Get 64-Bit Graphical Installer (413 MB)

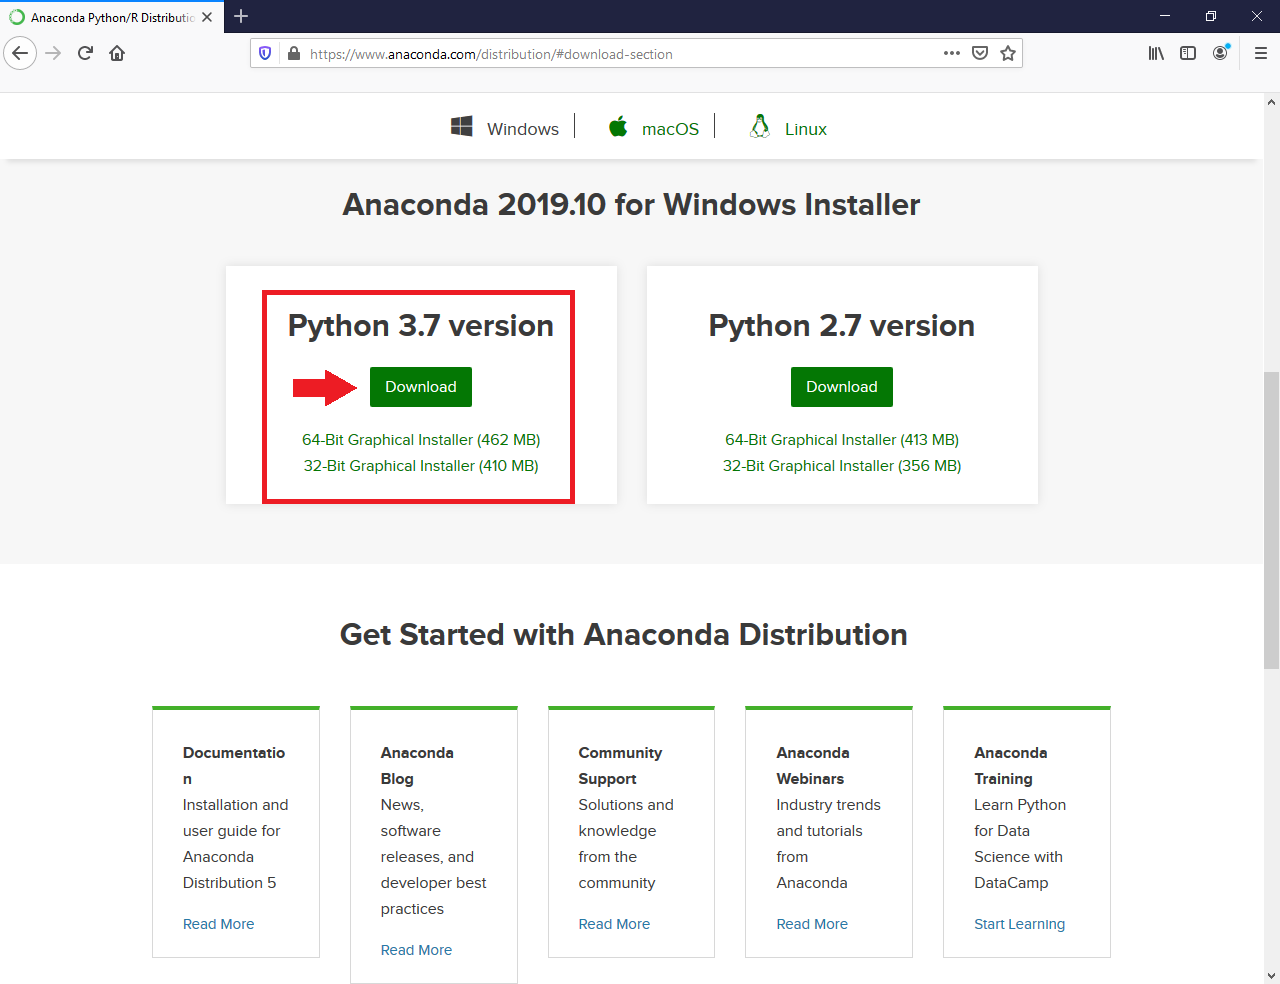point(842,440)
